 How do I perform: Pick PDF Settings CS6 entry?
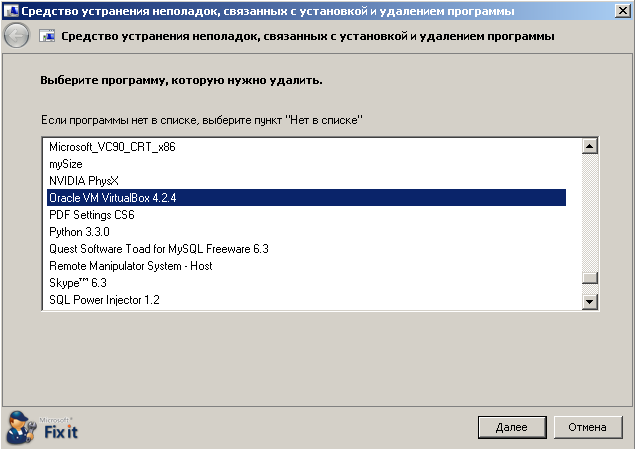(91, 215)
